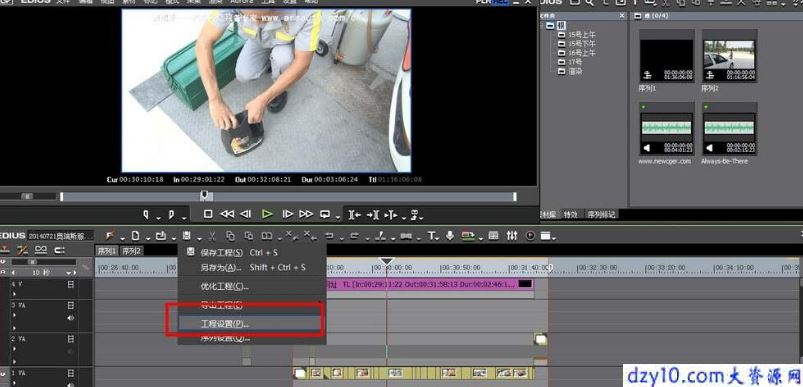Click the Add cut point icon in player
This screenshot has width=803, height=387.
(390, 215)
